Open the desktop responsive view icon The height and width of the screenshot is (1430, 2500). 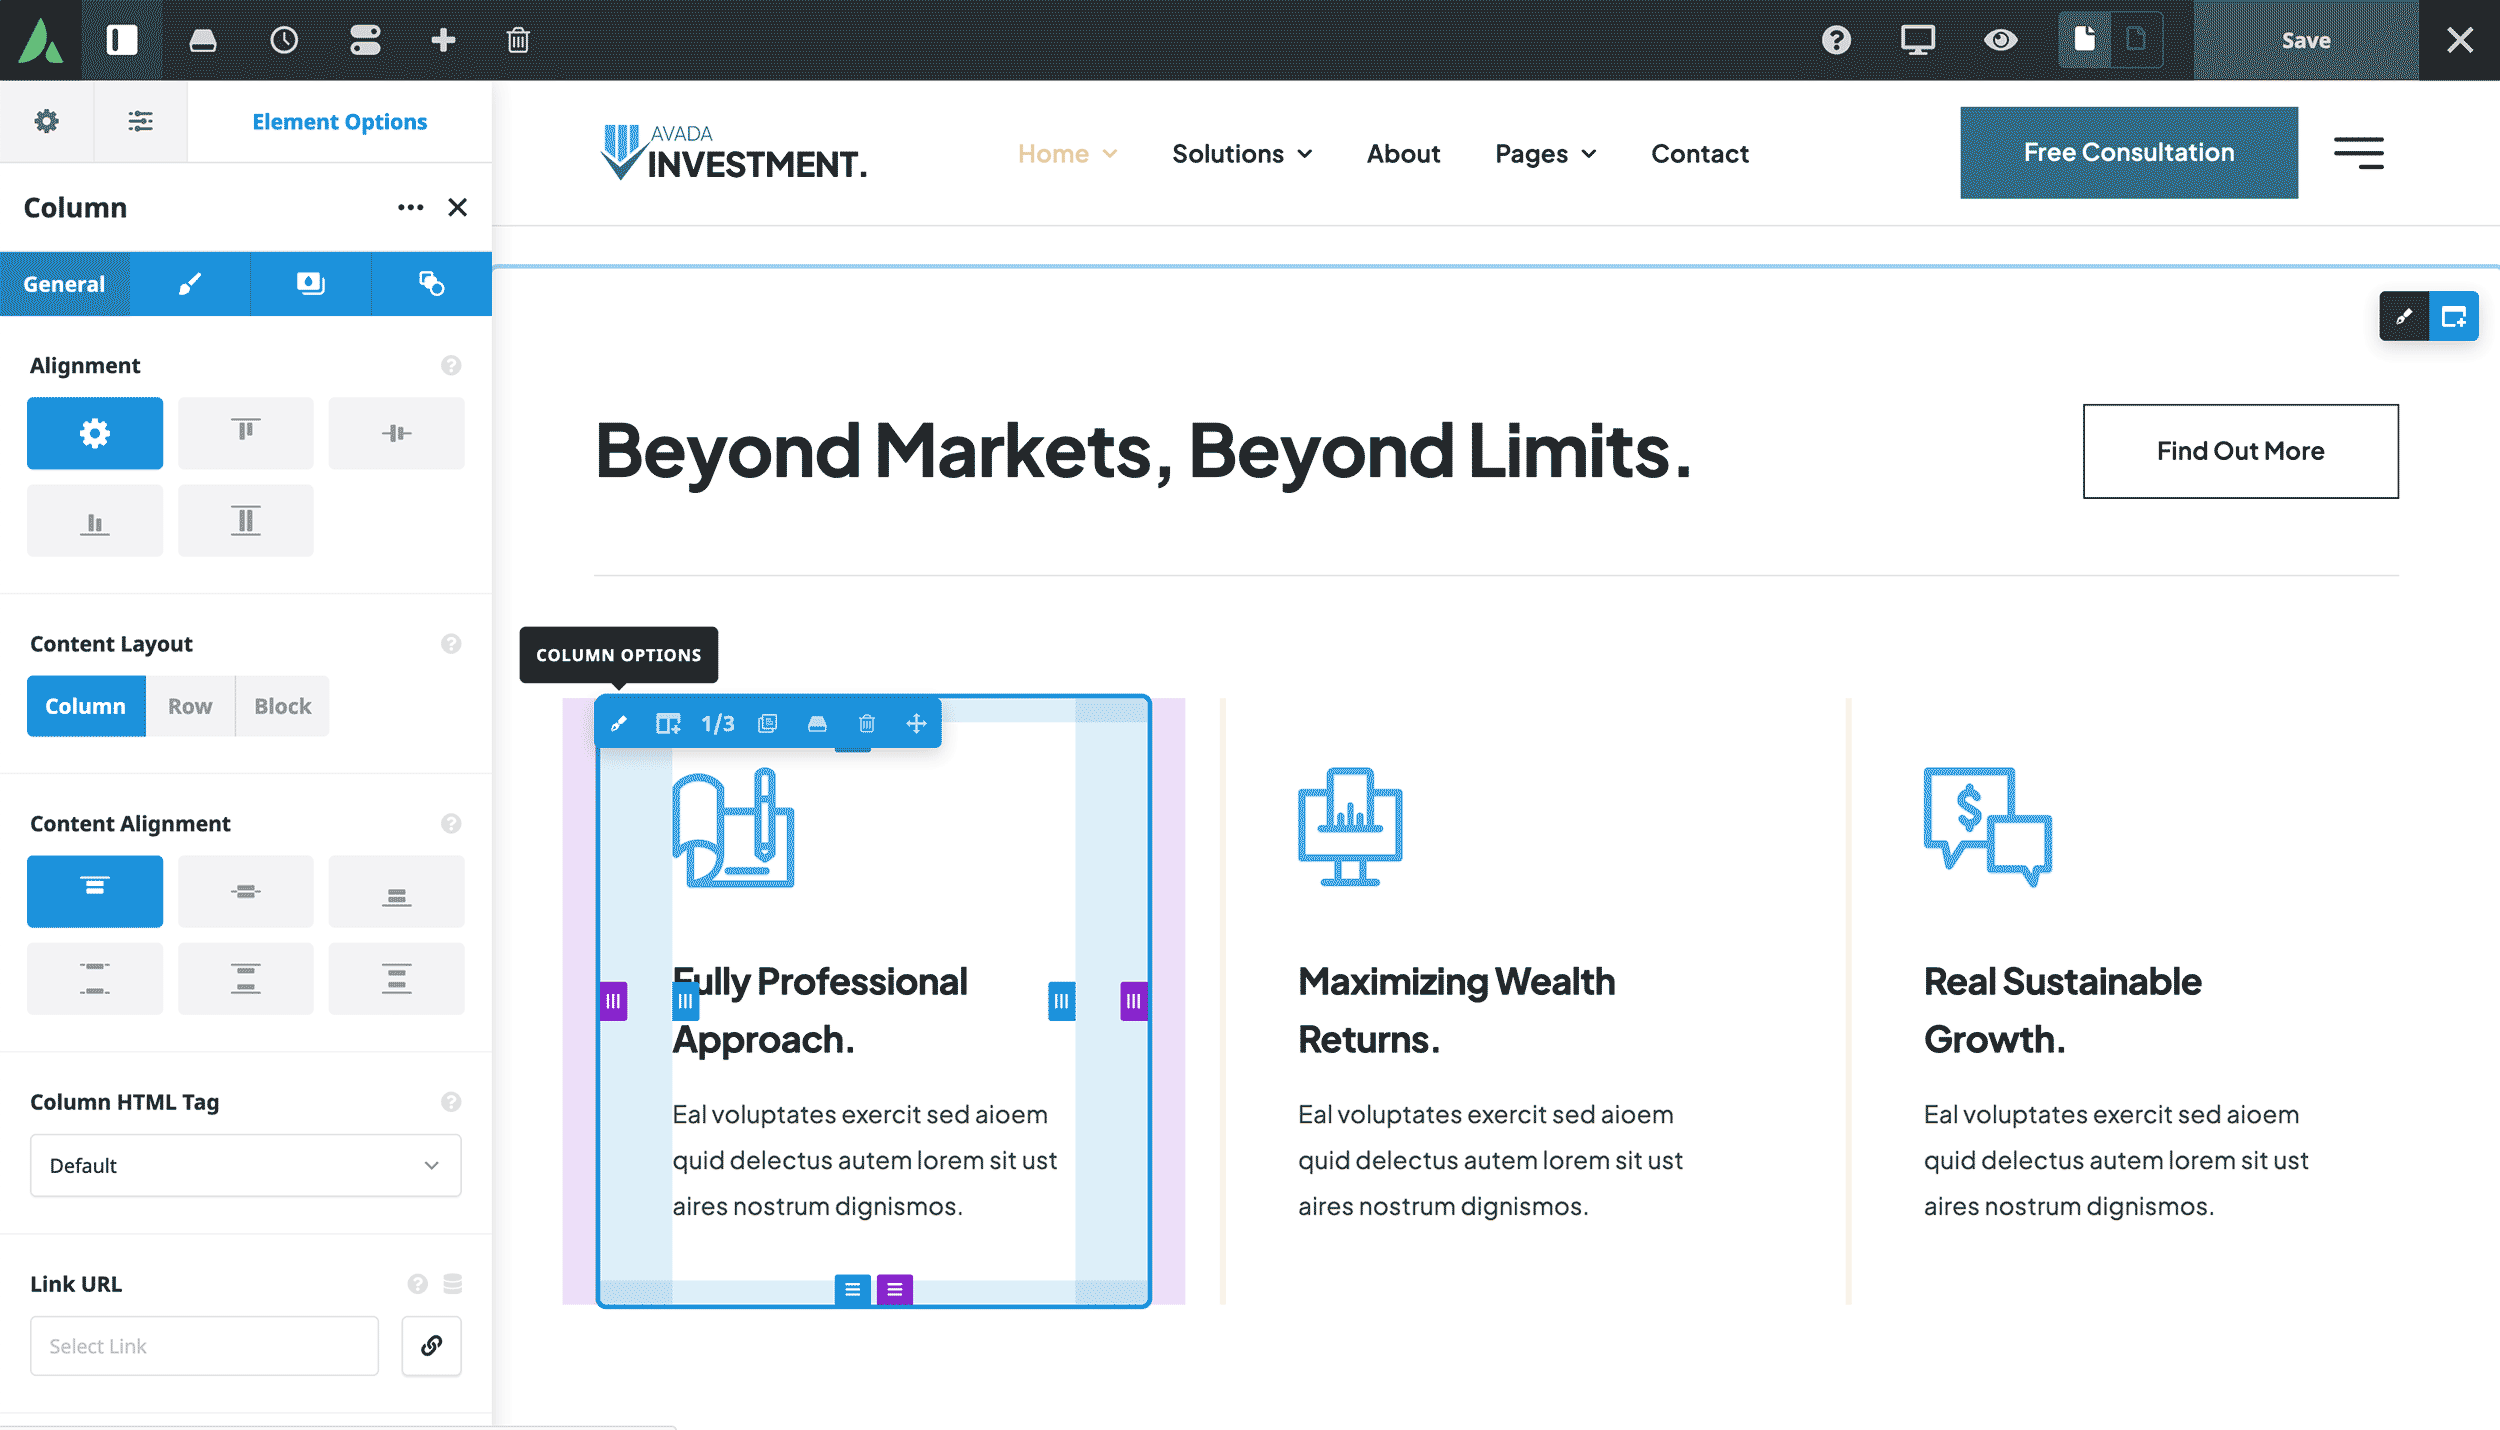tap(1917, 40)
